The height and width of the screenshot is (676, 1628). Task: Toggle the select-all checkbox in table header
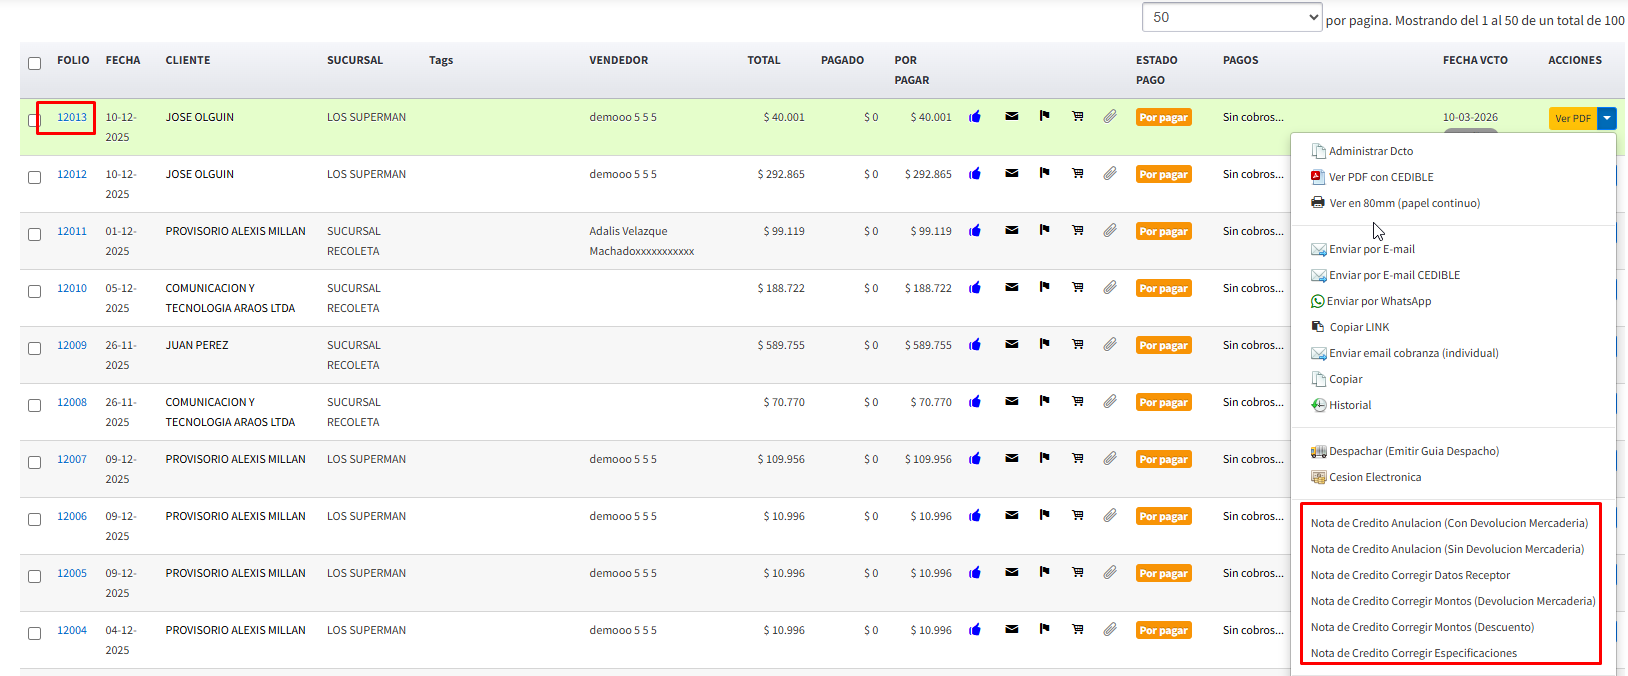click(34, 63)
